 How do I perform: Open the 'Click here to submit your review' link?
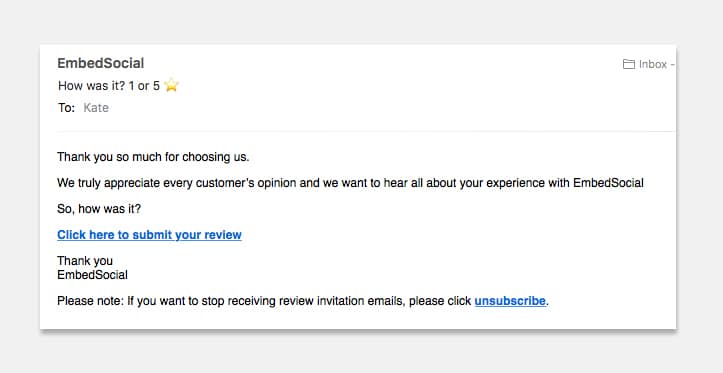click(x=149, y=235)
